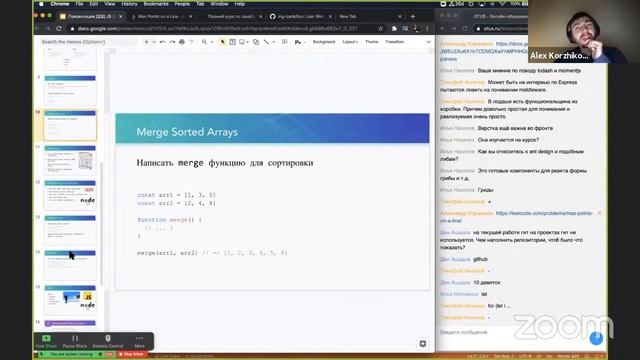The height and width of the screenshot is (360, 640).
Task: Click the blue send button in chat
Action: pyautogui.click(x=596, y=338)
